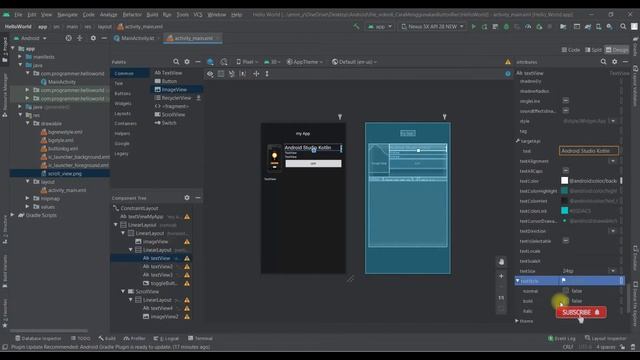The width and height of the screenshot is (640, 360).
Task: Click the View Options eye icon in design toolbar
Action: pos(210,74)
